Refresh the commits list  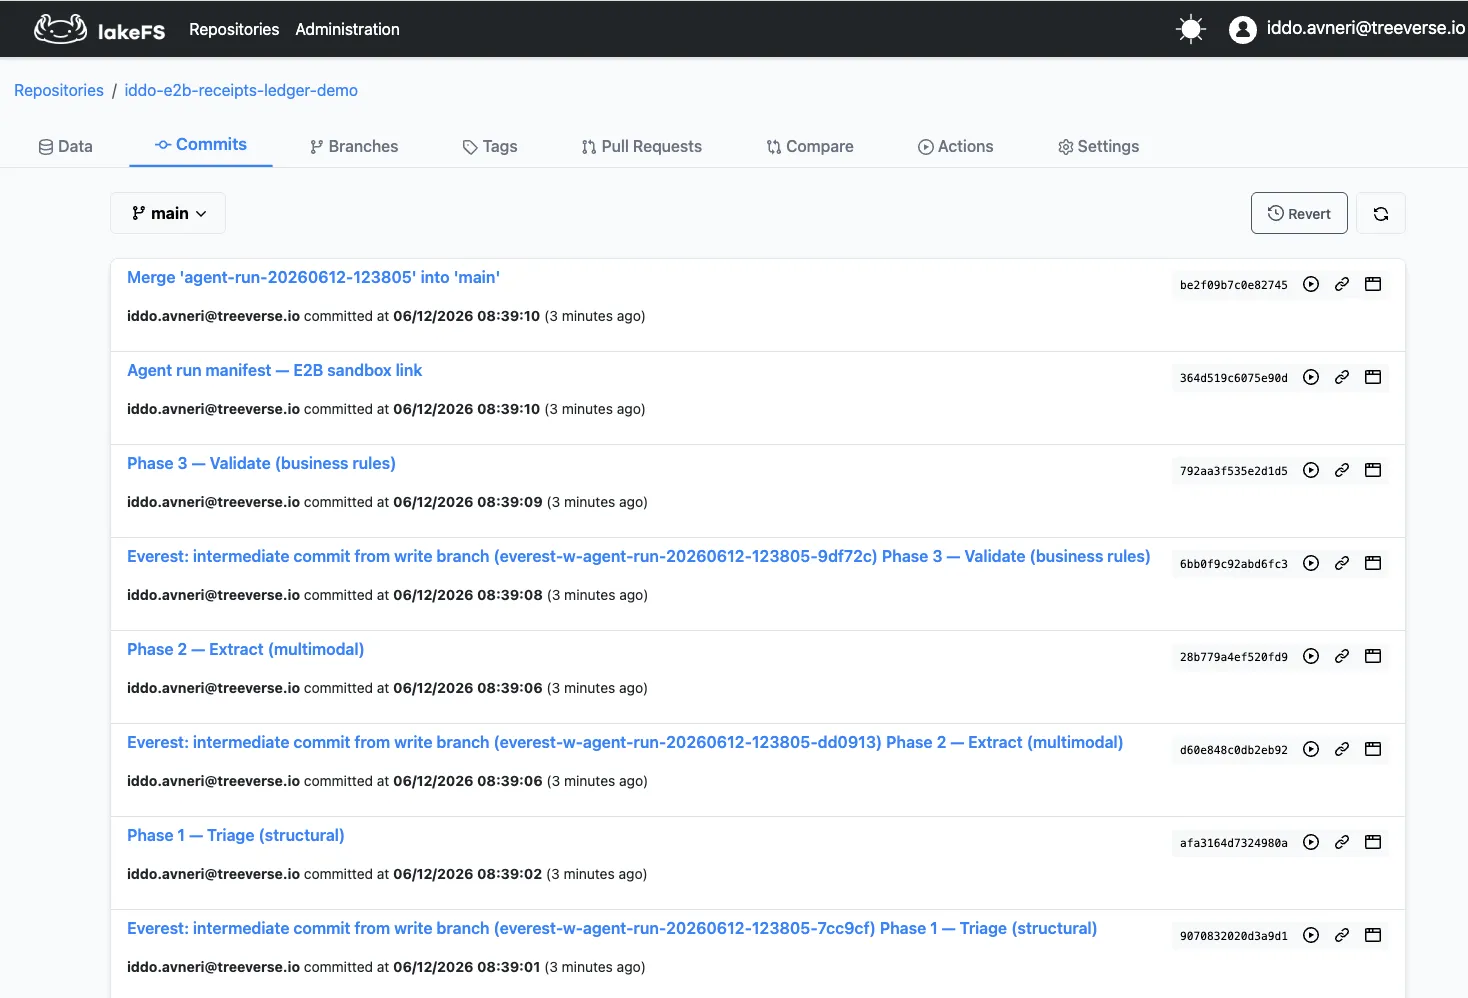click(x=1381, y=213)
